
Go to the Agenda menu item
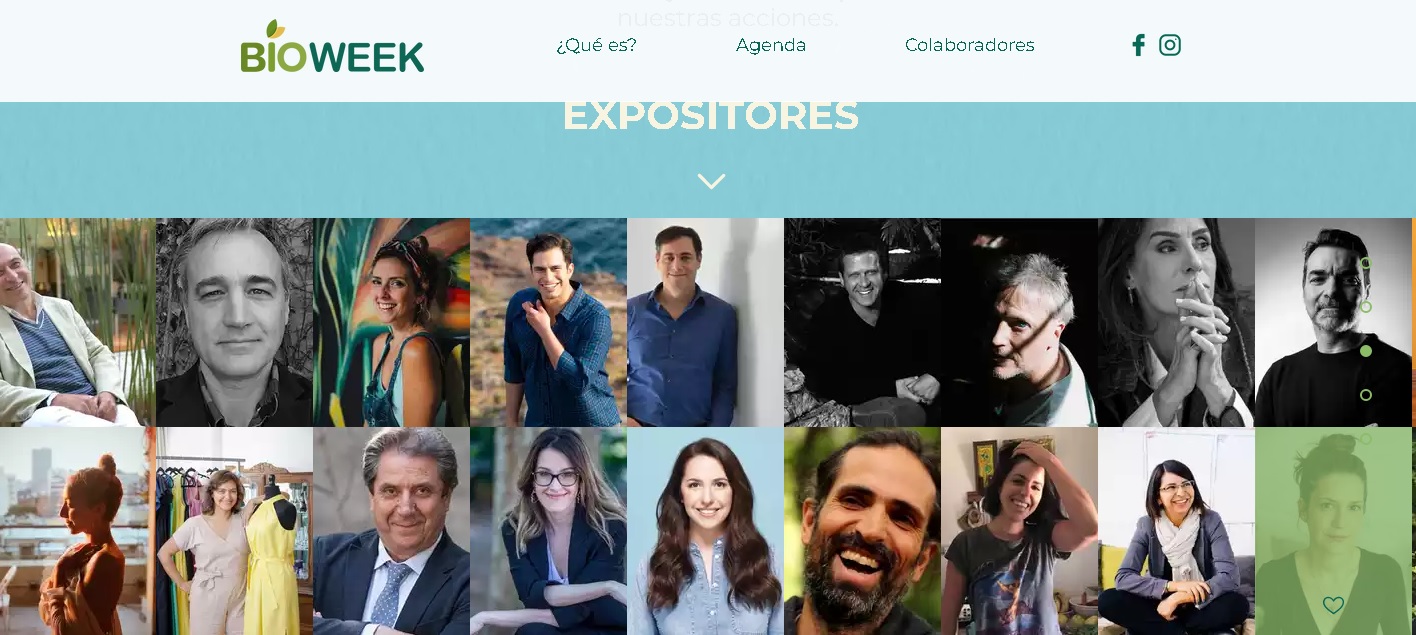point(771,45)
